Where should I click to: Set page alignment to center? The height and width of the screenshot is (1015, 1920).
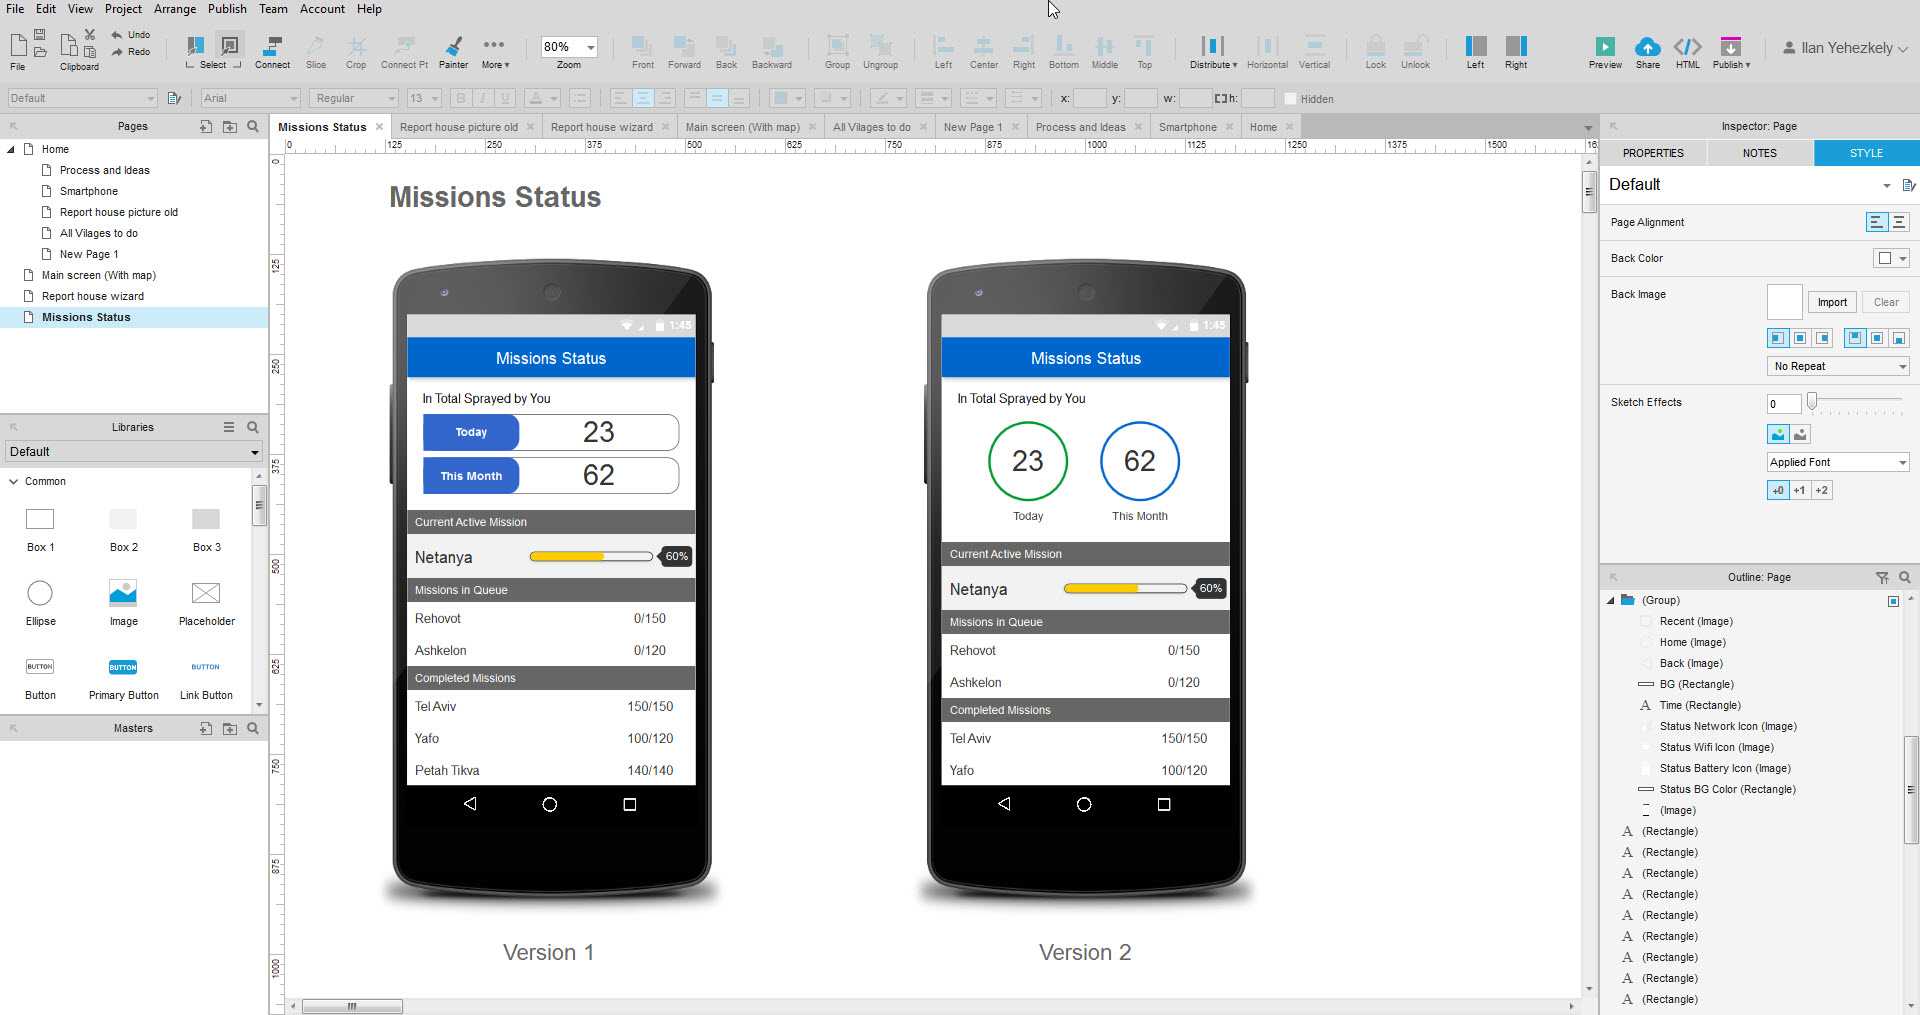[1899, 222]
